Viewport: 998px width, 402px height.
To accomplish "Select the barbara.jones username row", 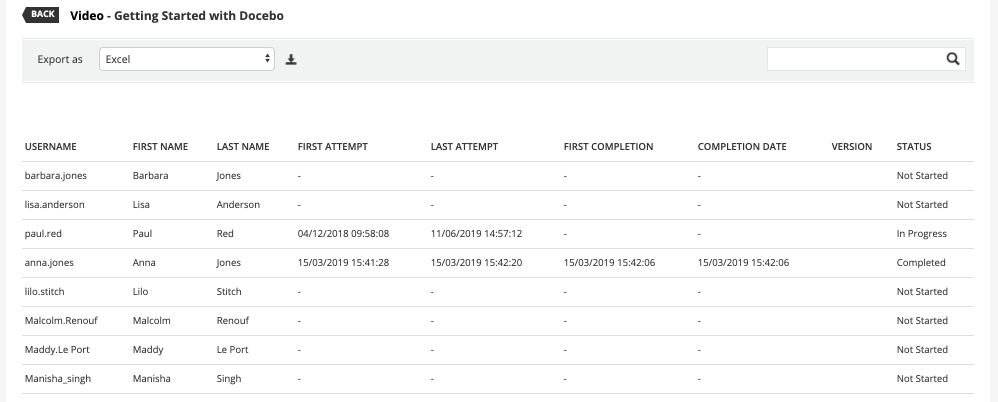I will click(x=56, y=176).
